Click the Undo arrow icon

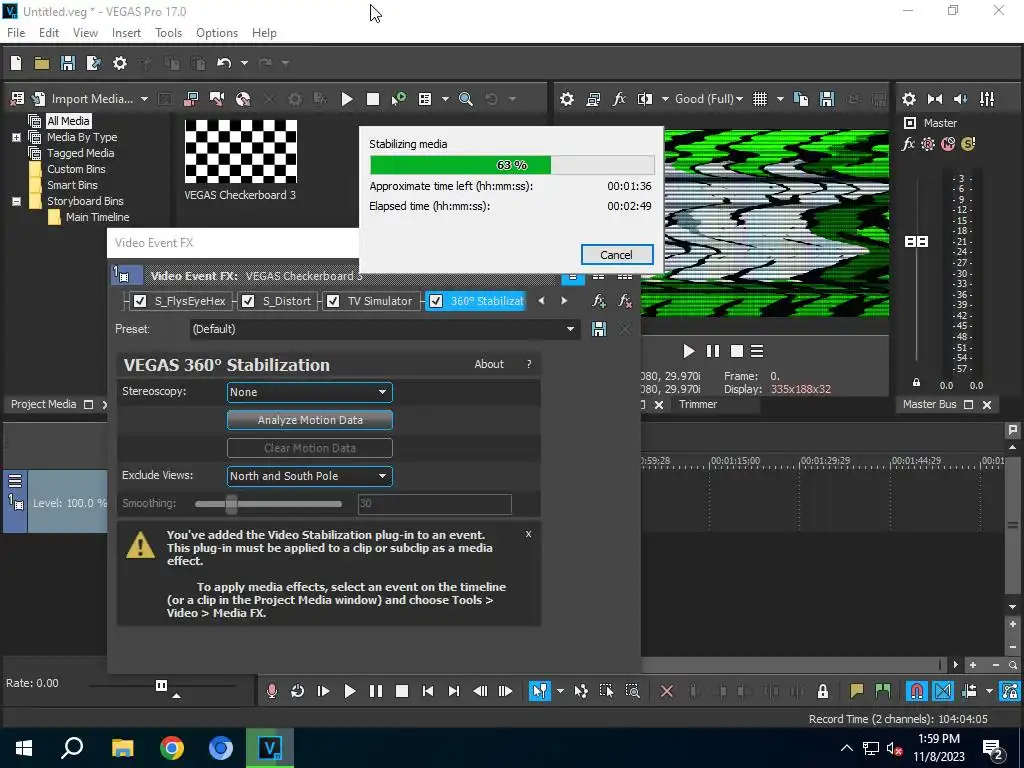(x=224, y=63)
